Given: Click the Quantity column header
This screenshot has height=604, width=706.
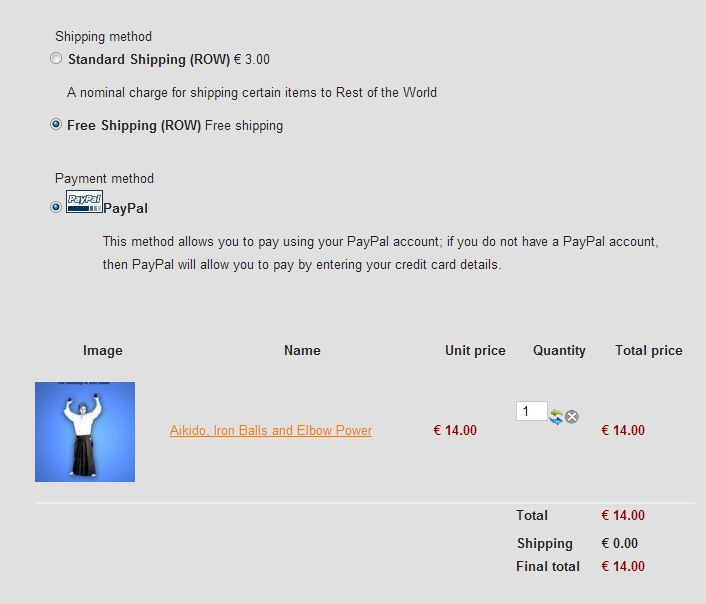Looking at the screenshot, I should [559, 350].
